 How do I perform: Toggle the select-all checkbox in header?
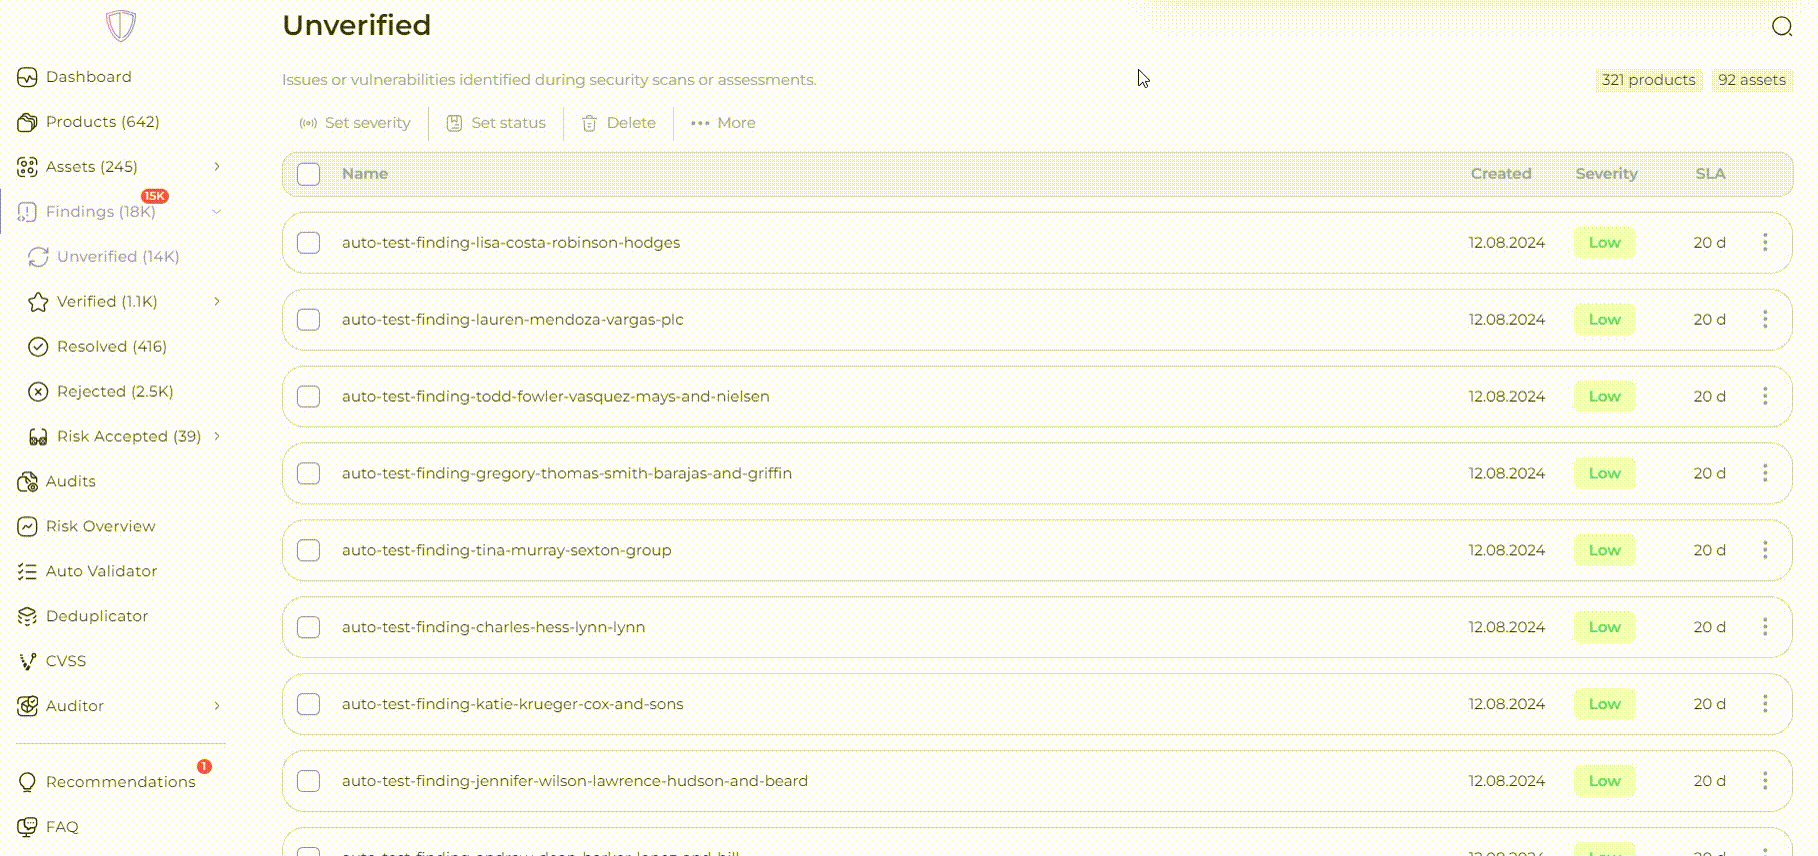(309, 174)
